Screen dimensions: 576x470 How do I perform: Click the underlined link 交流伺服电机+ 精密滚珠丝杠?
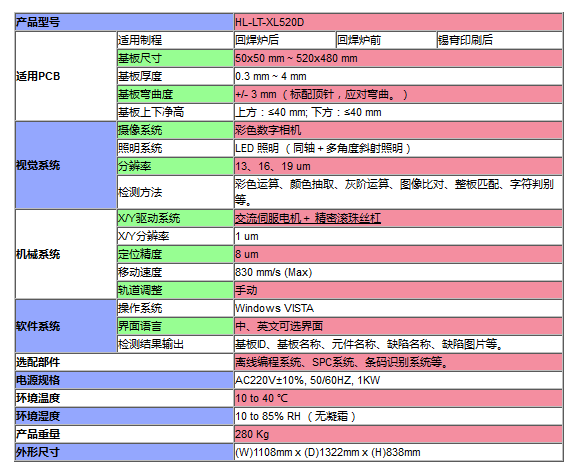click(x=307, y=218)
